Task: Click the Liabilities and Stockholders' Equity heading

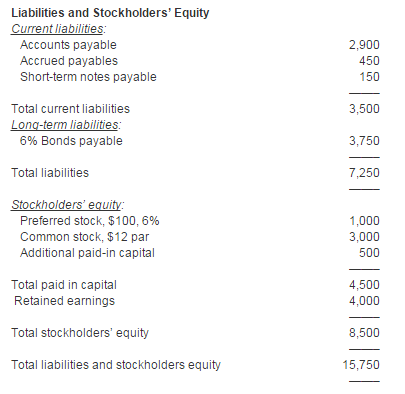Action: click(110, 13)
